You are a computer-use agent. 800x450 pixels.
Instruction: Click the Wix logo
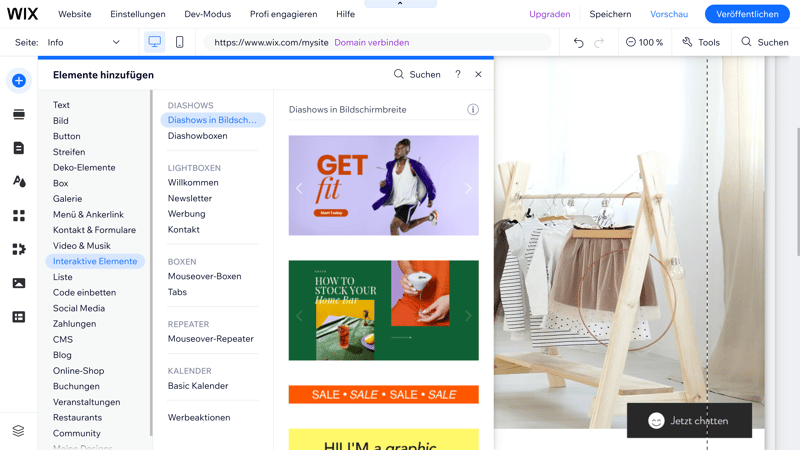tap(22, 14)
